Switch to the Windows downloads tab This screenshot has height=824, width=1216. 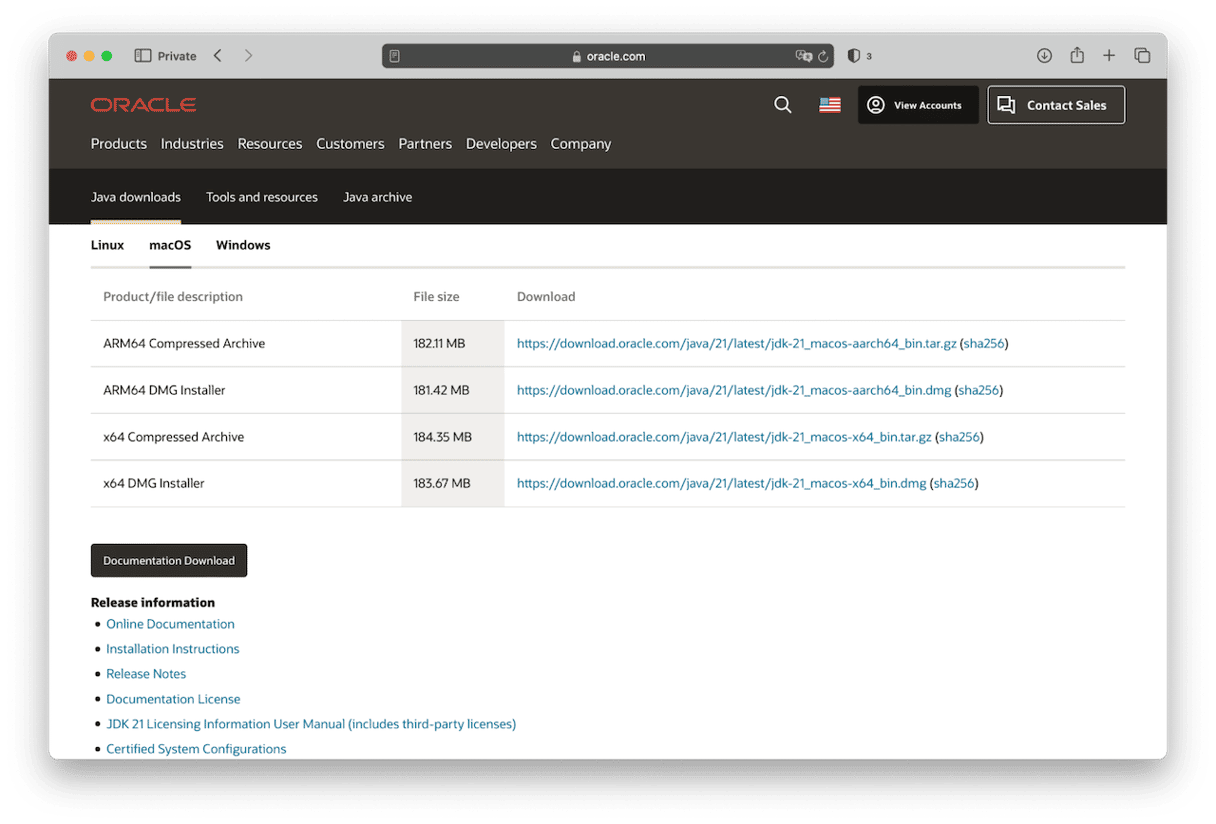coord(243,245)
